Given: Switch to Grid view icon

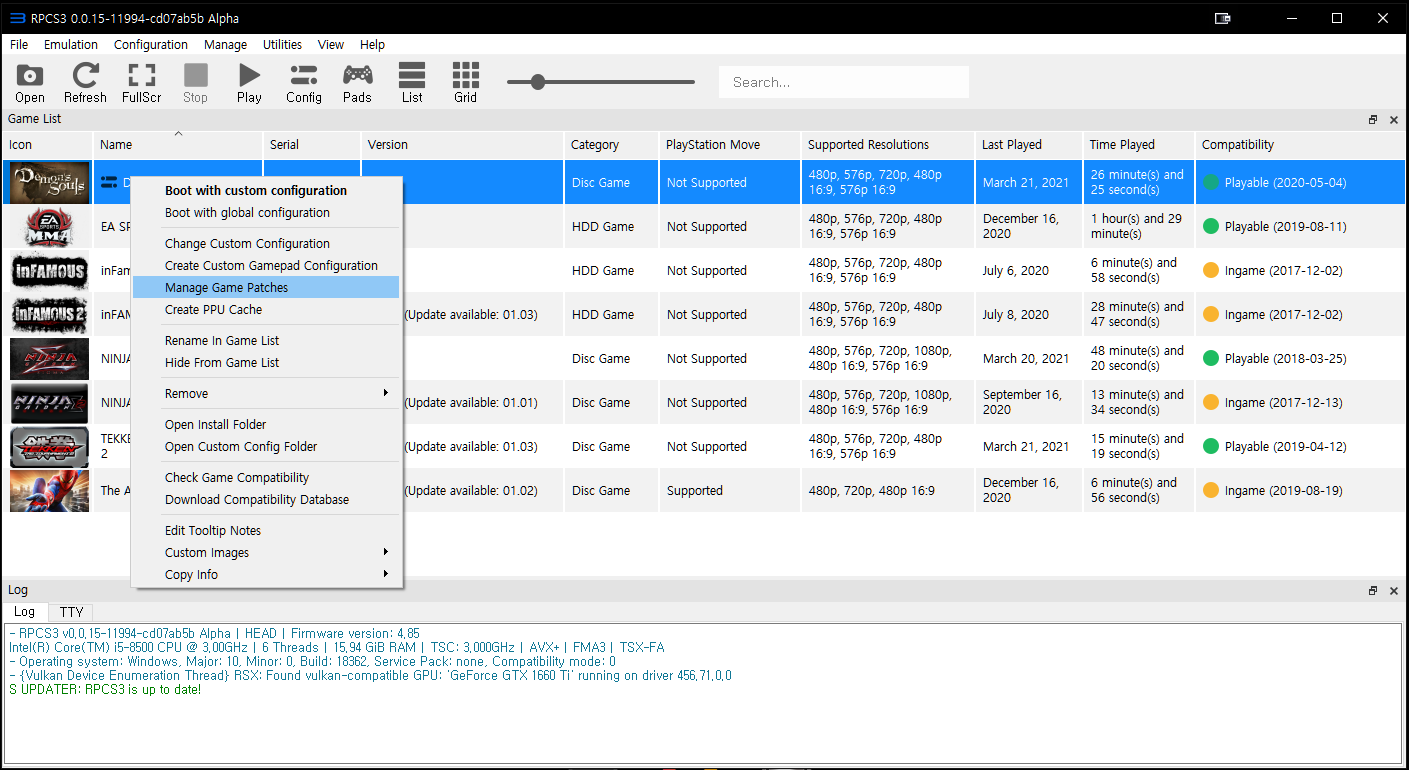Looking at the screenshot, I should tap(465, 83).
